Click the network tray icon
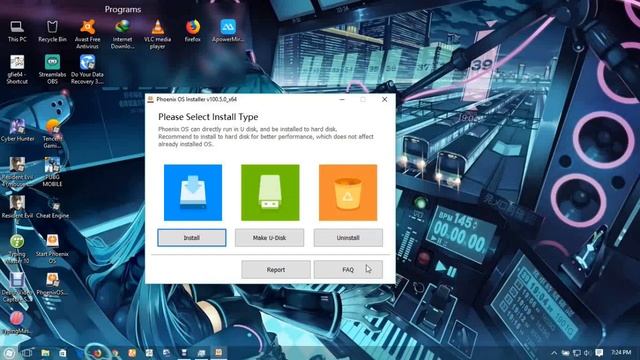Image resolution: width=640 pixels, height=360 pixels. click(576, 353)
